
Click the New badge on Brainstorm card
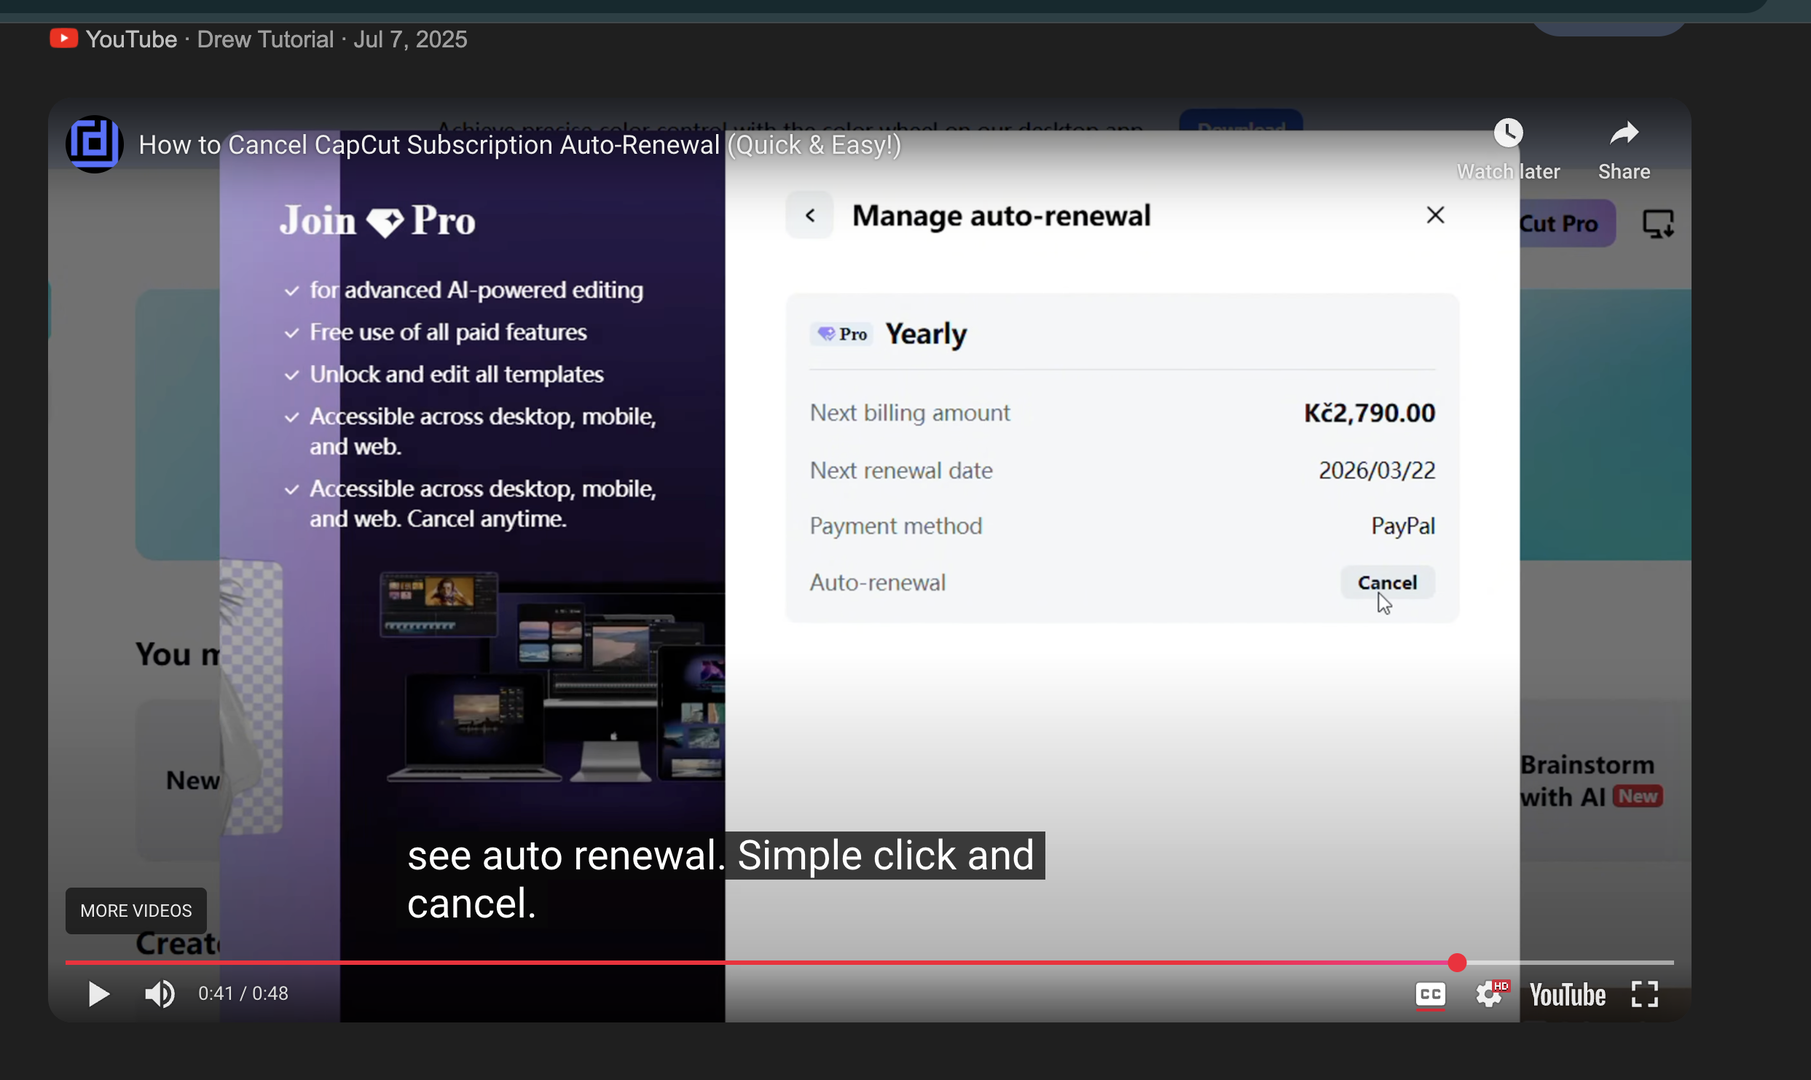click(1637, 797)
